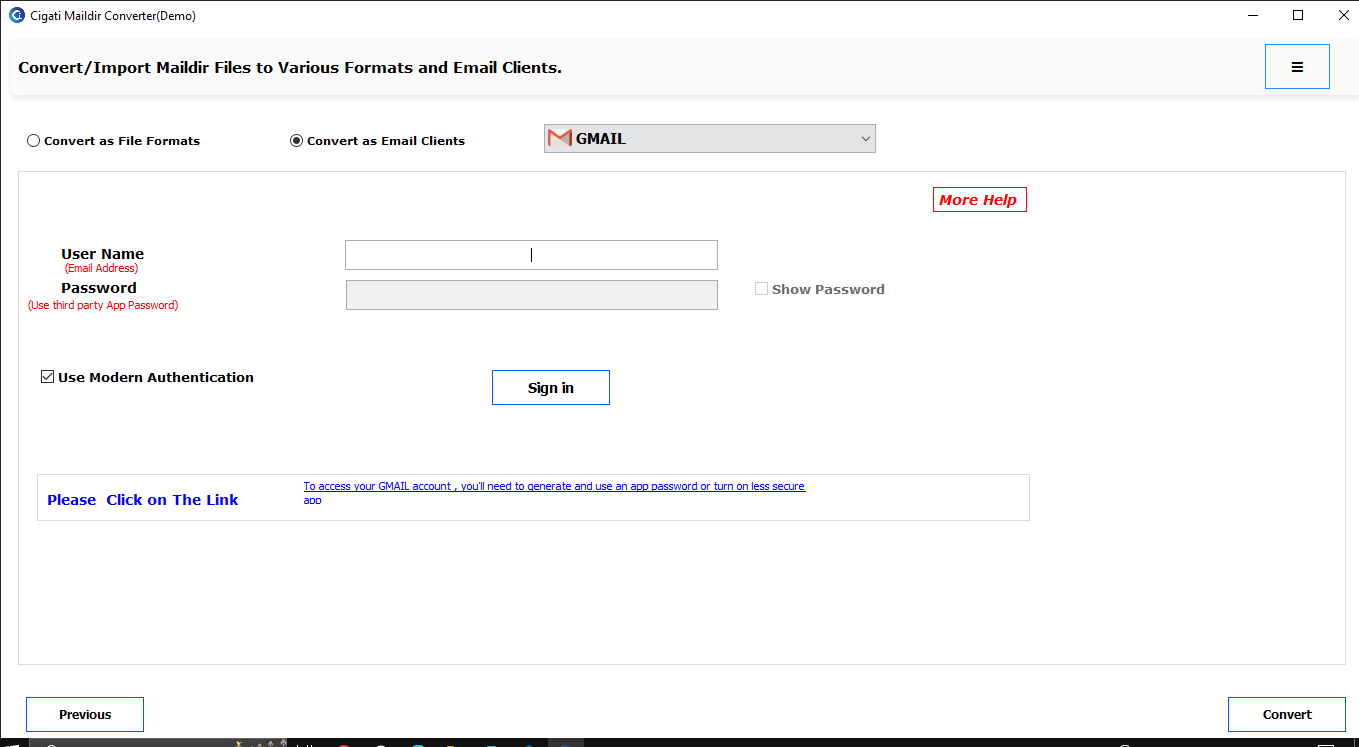Click the Convert button
Viewport: 1359px width, 747px height.
tap(1287, 714)
